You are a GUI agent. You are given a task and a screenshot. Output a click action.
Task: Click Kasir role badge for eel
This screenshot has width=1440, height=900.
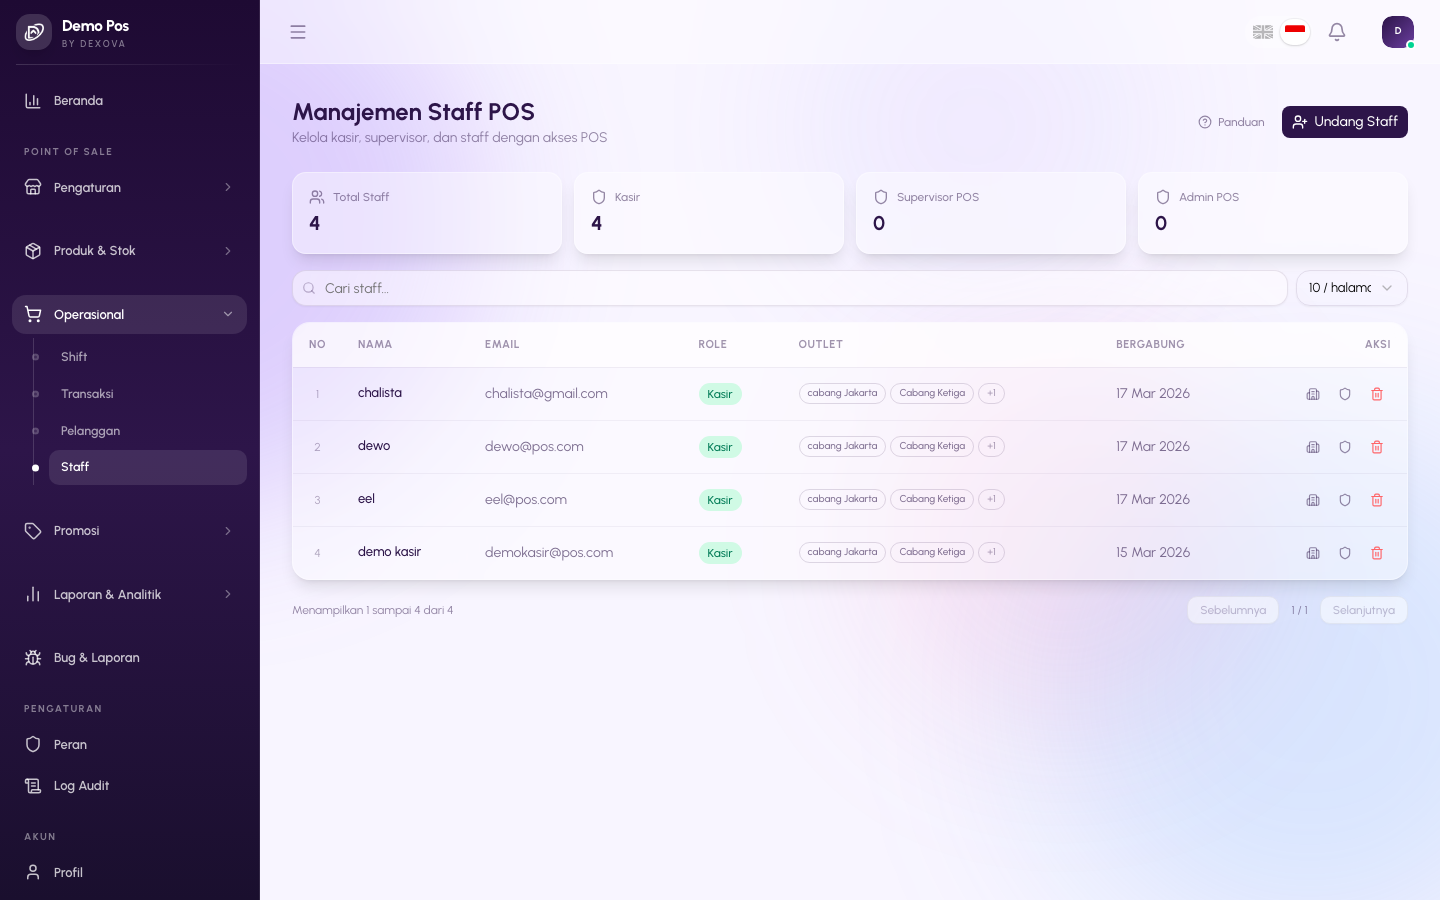pos(720,500)
